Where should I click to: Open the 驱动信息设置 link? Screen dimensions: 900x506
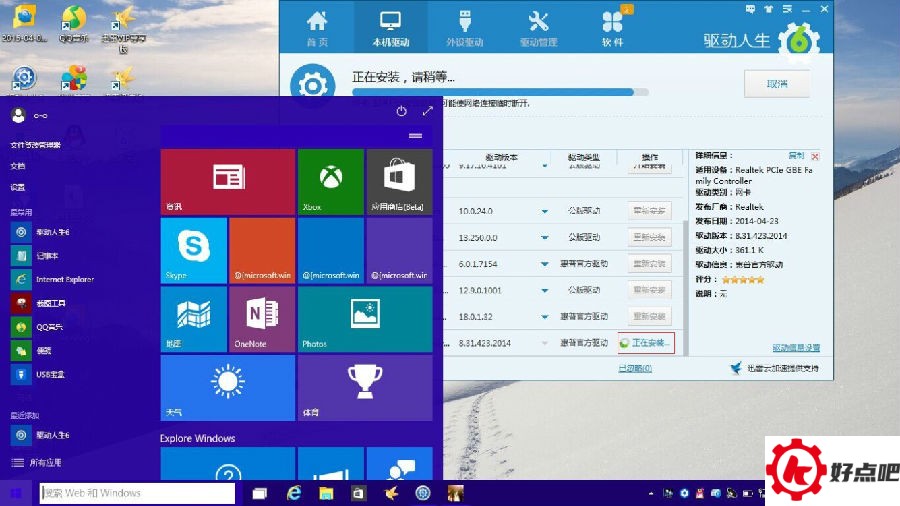[796, 348]
